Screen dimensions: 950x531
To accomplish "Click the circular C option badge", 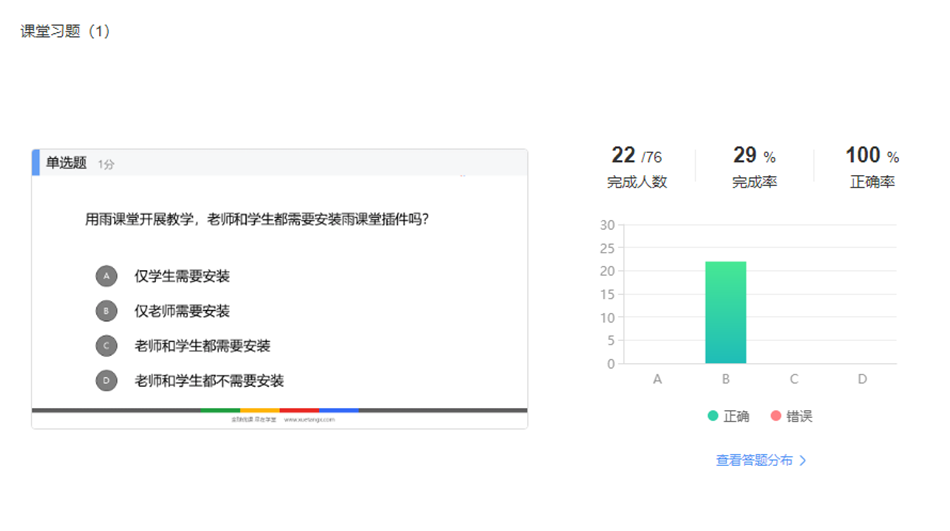I will [106, 346].
